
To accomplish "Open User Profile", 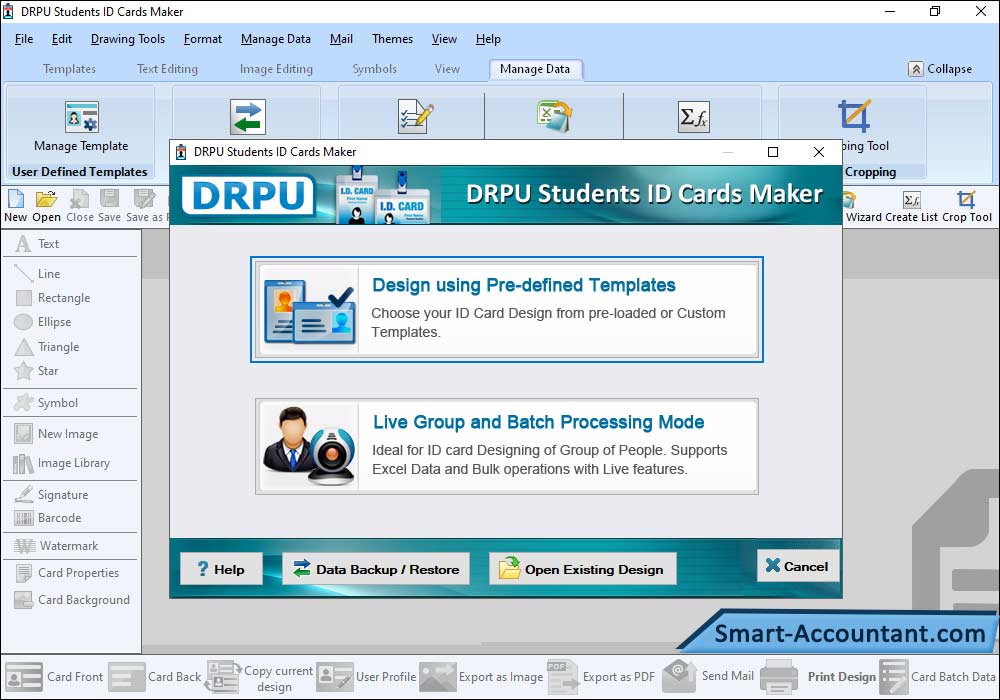I will [x=367, y=677].
